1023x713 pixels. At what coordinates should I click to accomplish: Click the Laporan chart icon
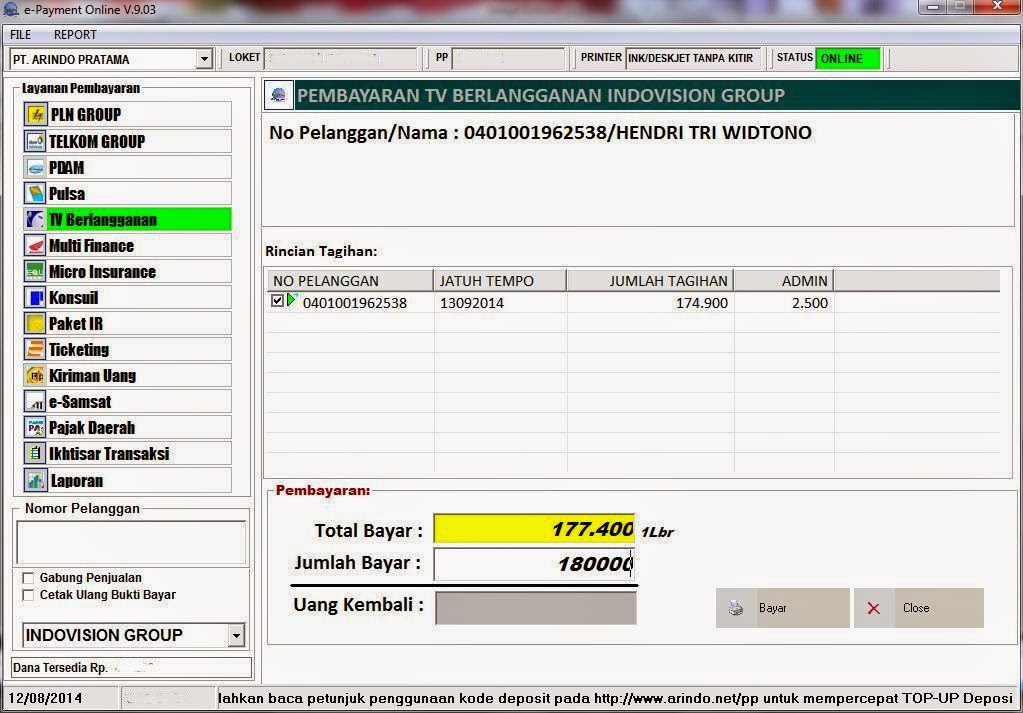[35, 481]
